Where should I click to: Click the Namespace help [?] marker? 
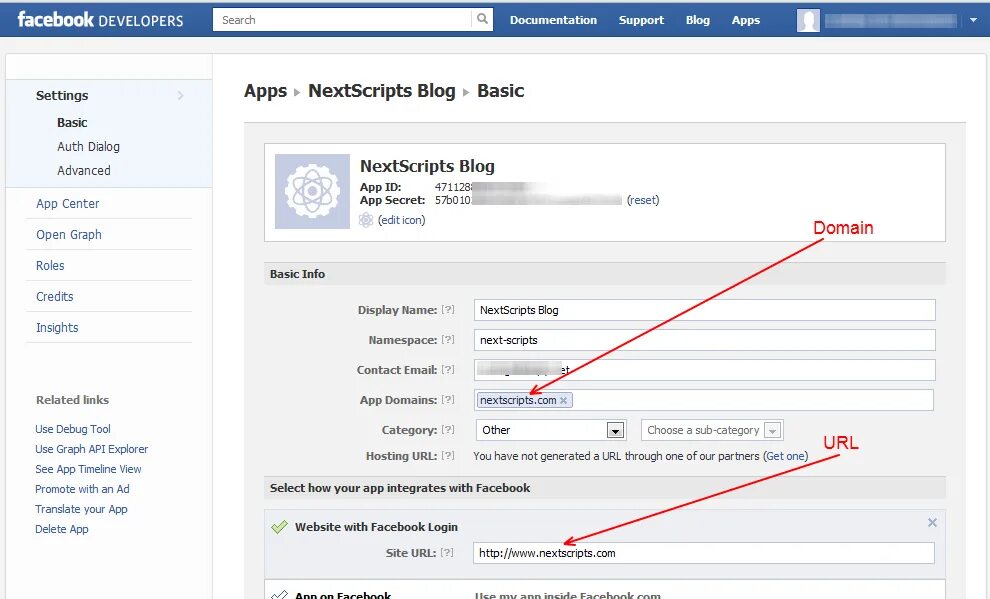[448, 340]
